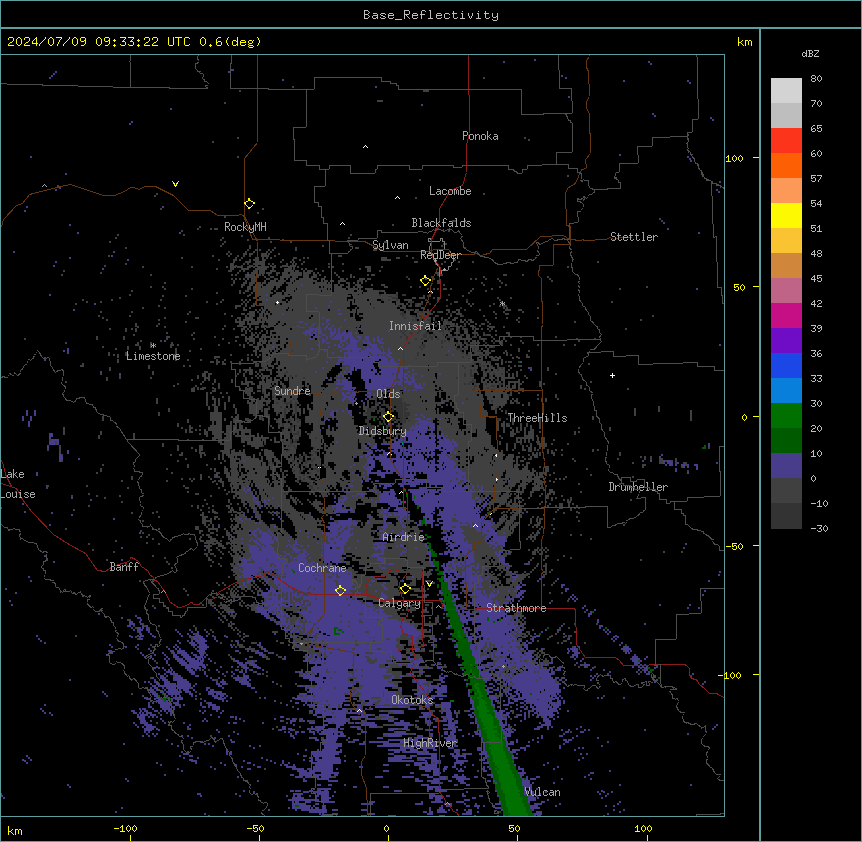This screenshot has width=862, height=842.
Task: Click the Limestone label
Action: [x=153, y=356]
